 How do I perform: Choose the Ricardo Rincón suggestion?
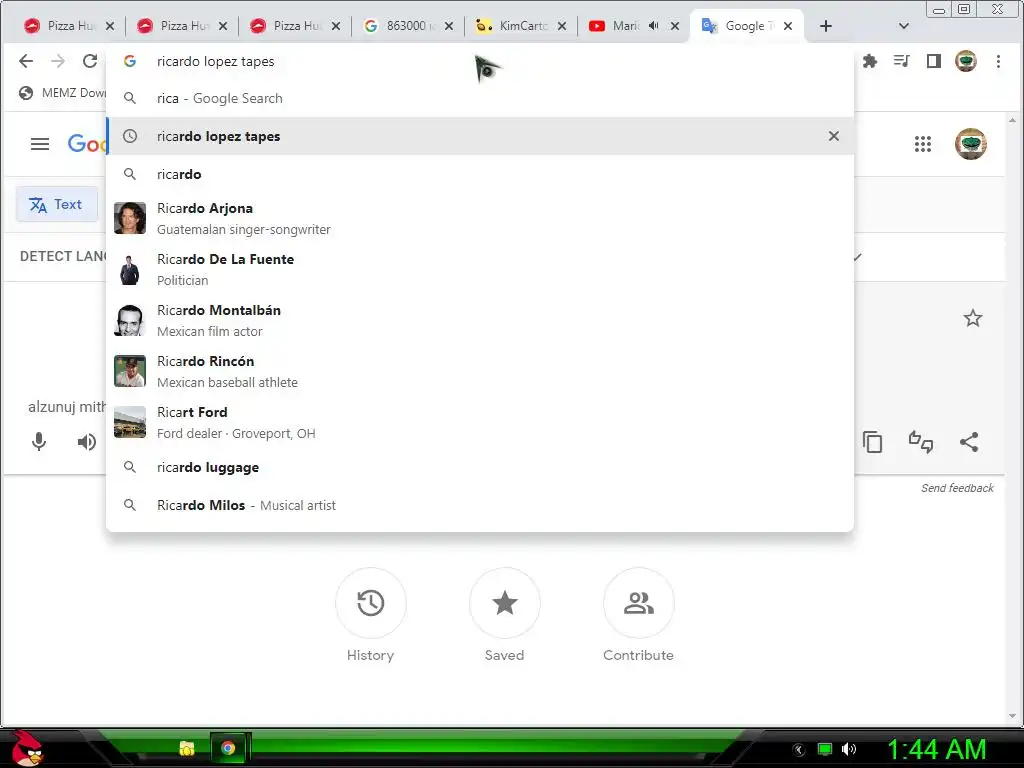click(x=480, y=371)
